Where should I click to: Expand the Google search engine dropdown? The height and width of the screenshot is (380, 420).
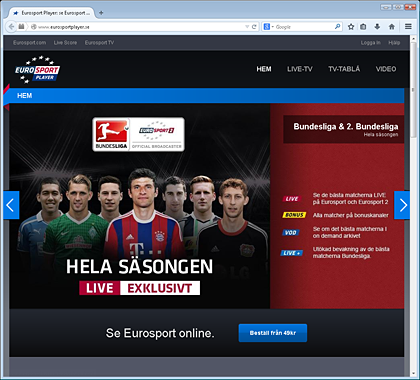tap(269, 27)
